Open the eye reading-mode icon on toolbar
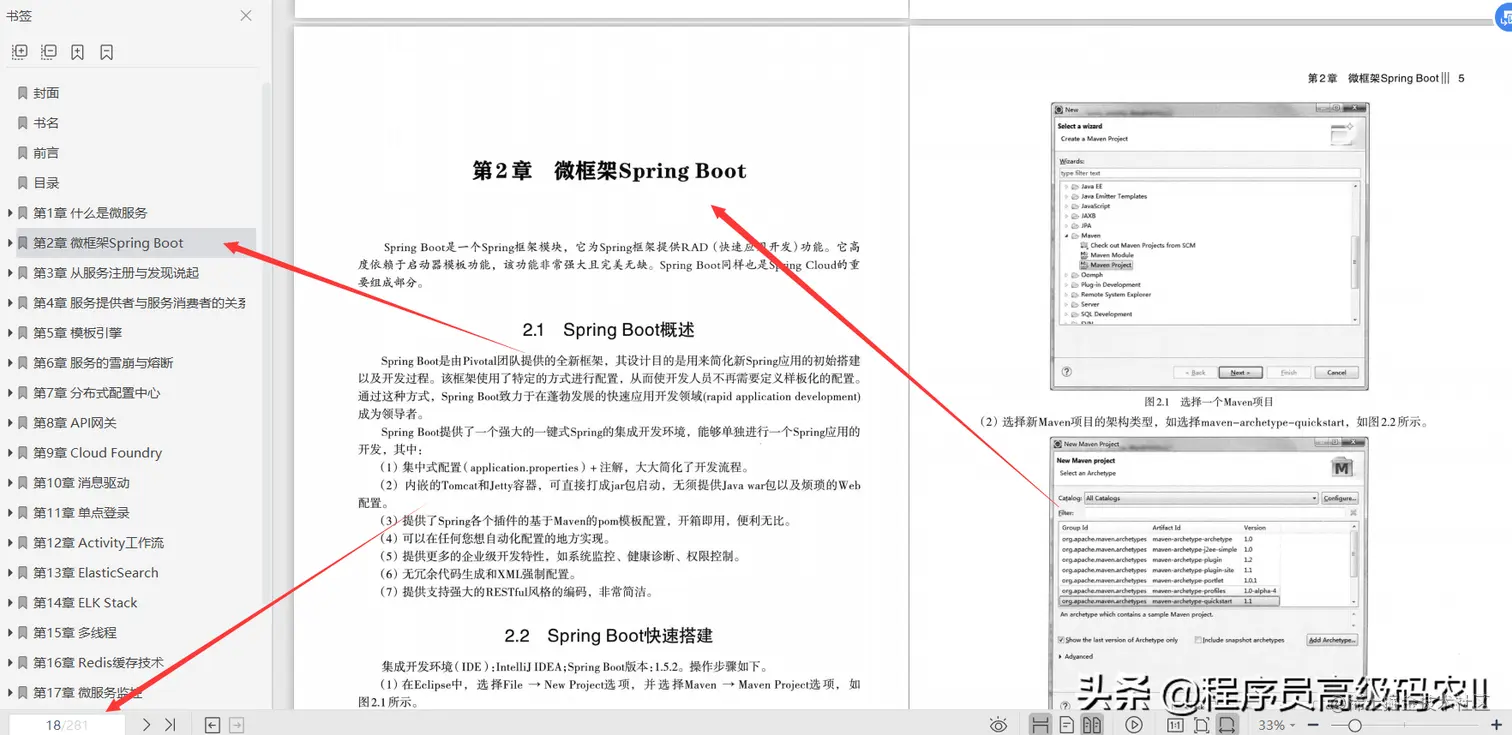Screen dimensions: 1512x735 pos(997,724)
